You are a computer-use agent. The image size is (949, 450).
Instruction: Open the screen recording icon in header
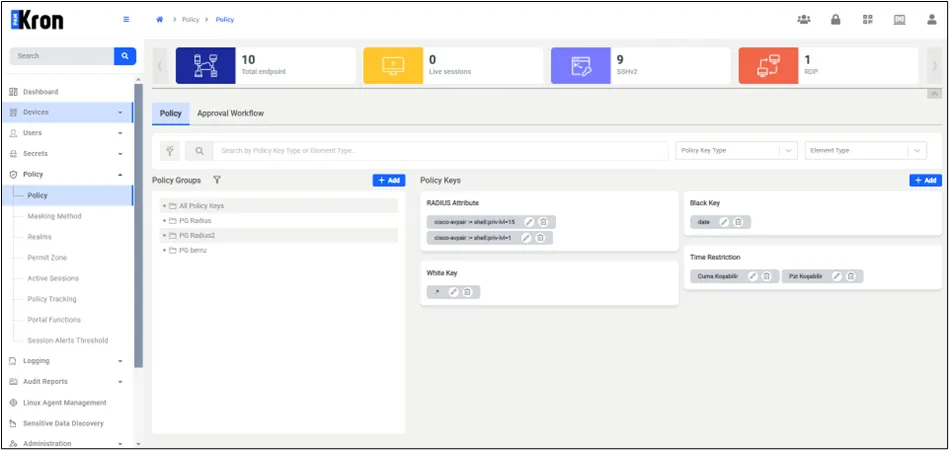900,19
